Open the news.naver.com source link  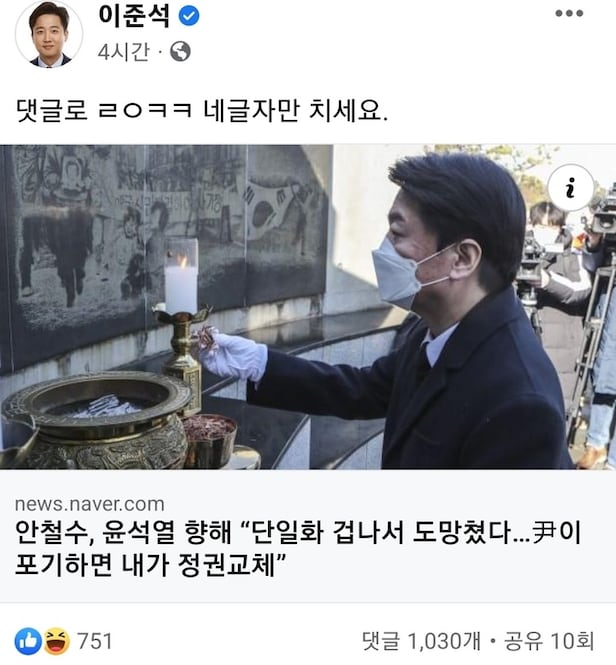(x=90, y=504)
